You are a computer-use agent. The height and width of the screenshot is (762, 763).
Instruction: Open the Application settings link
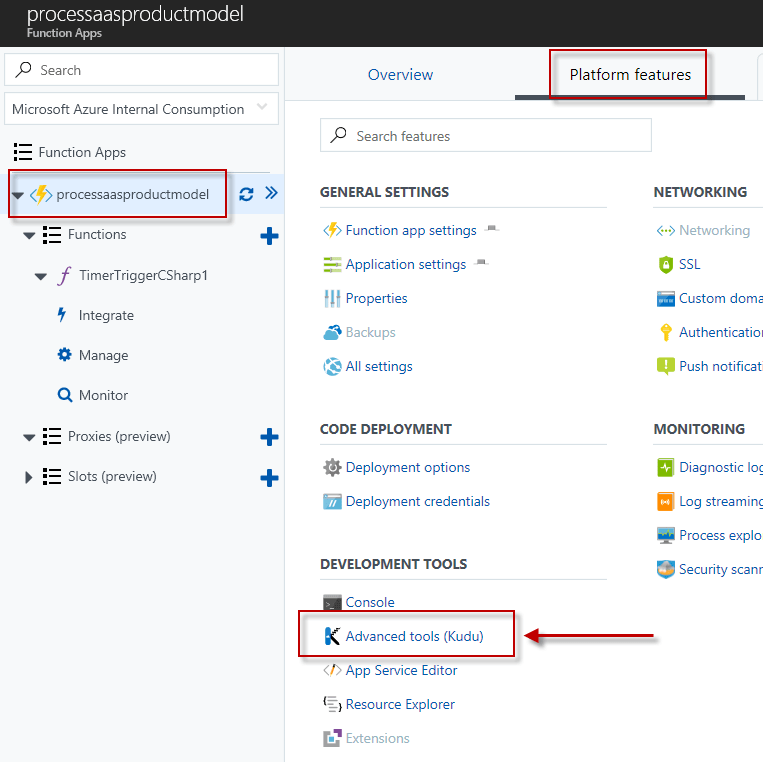click(406, 264)
